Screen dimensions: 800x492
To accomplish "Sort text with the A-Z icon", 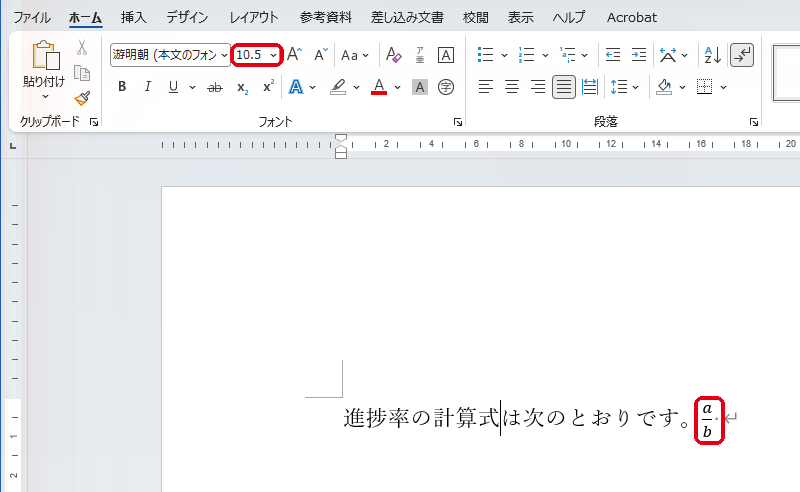I will tap(712, 55).
